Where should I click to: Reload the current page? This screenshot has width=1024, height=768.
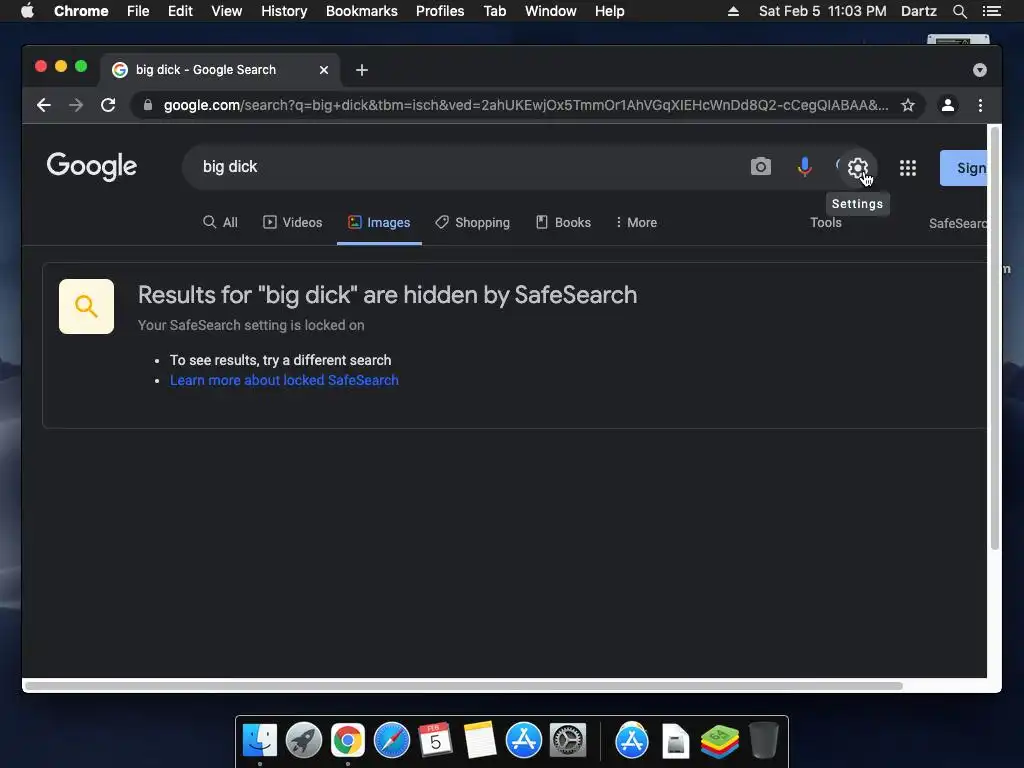coord(108,105)
